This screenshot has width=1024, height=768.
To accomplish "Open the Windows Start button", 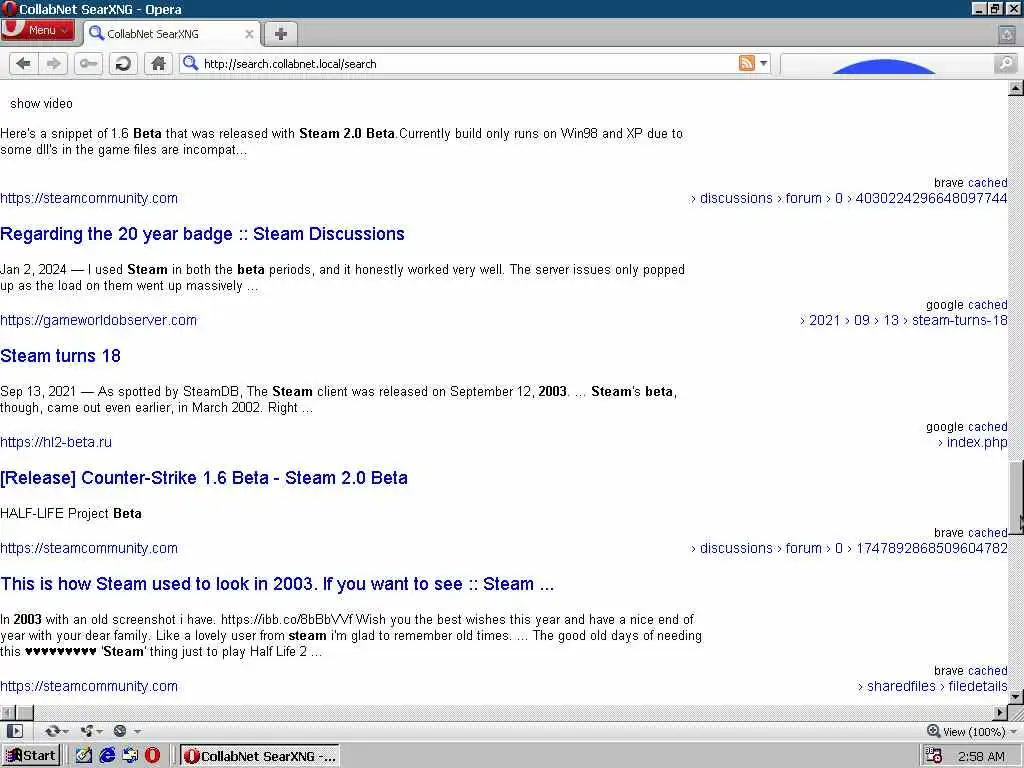I will pos(31,756).
